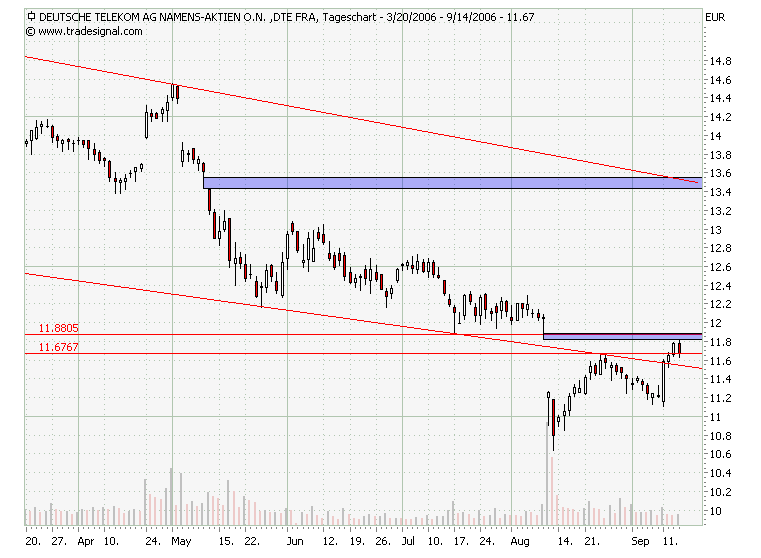Image resolution: width=761 pixels, height=558 pixels.
Task: Click the 27. date label on the axis
Action: pyautogui.click(x=59, y=542)
